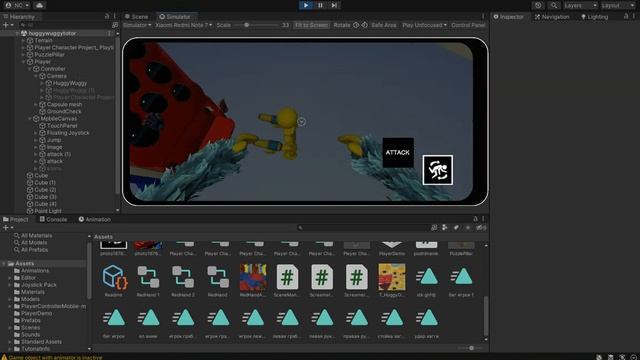This screenshot has height=360, width=640.
Task: Click the Control Panel button
Action: click(468, 25)
